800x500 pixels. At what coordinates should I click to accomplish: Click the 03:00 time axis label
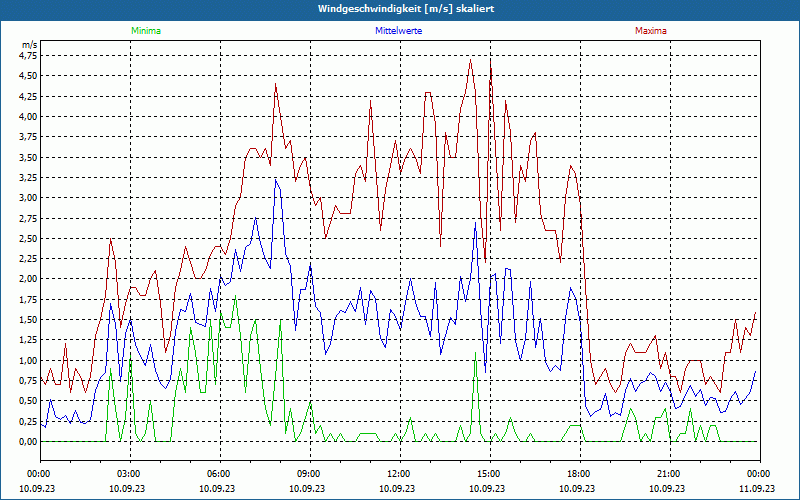tap(128, 474)
